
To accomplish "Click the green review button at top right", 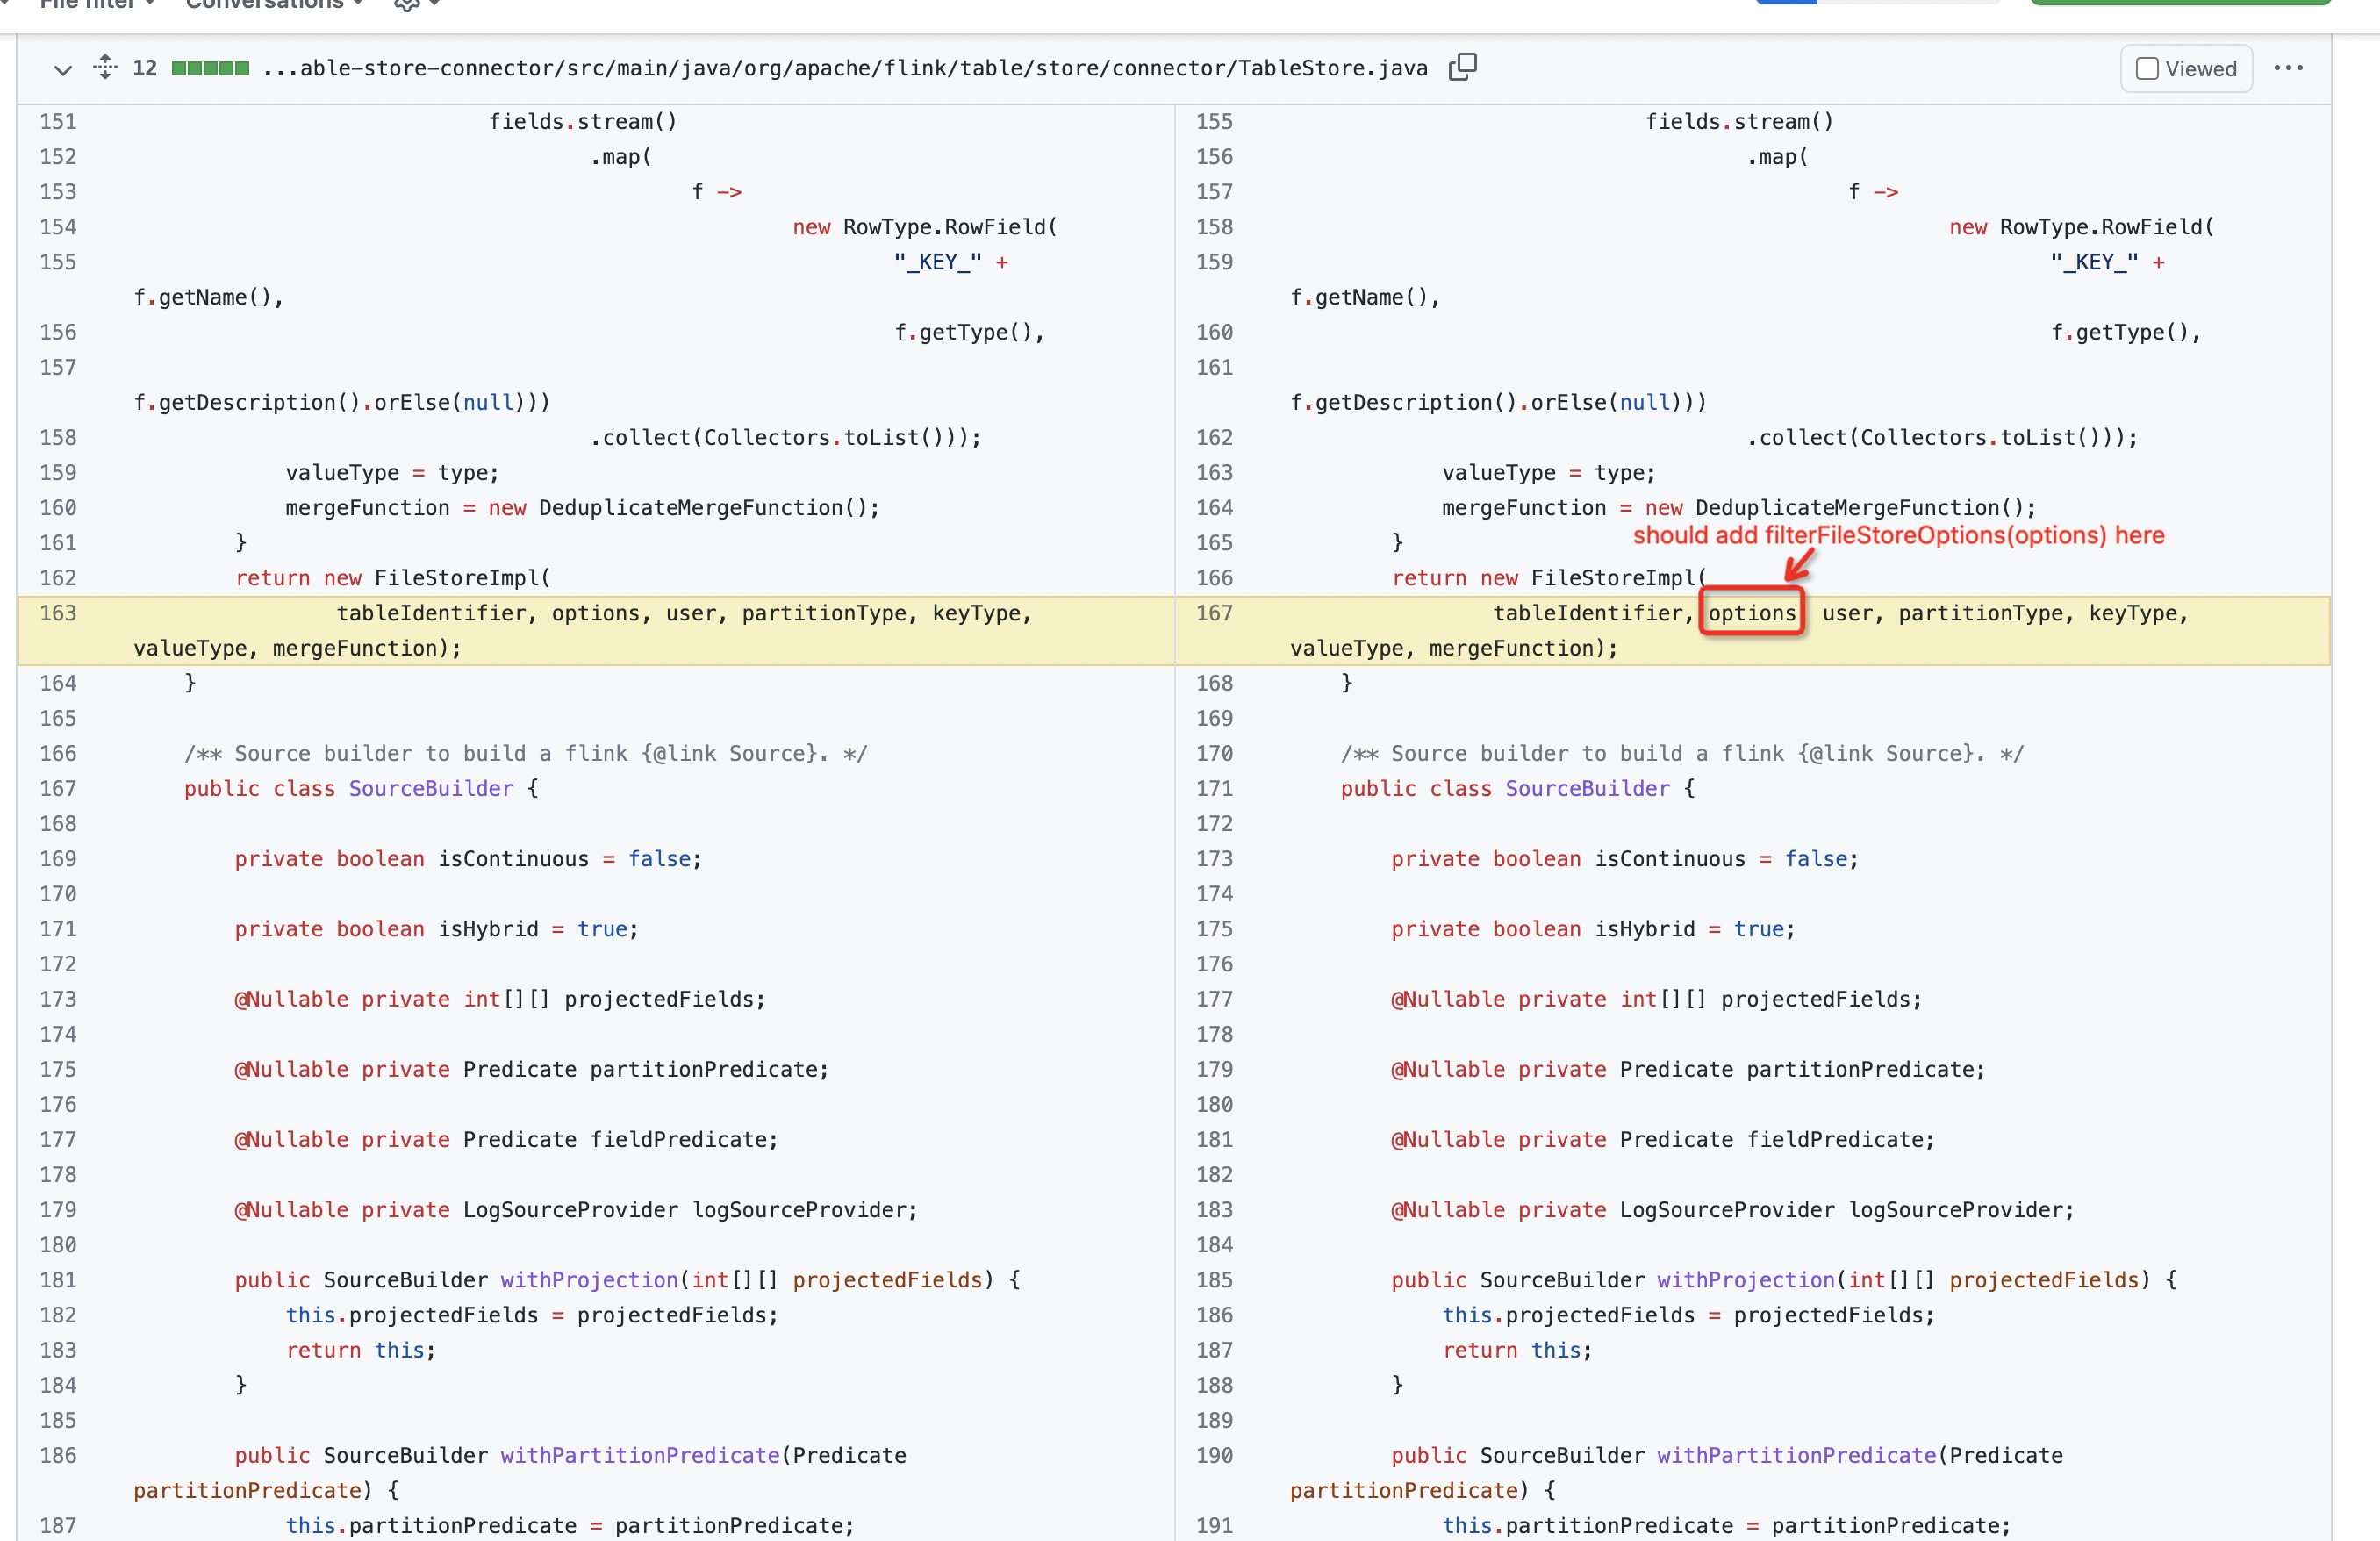I will pos(2180,3).
